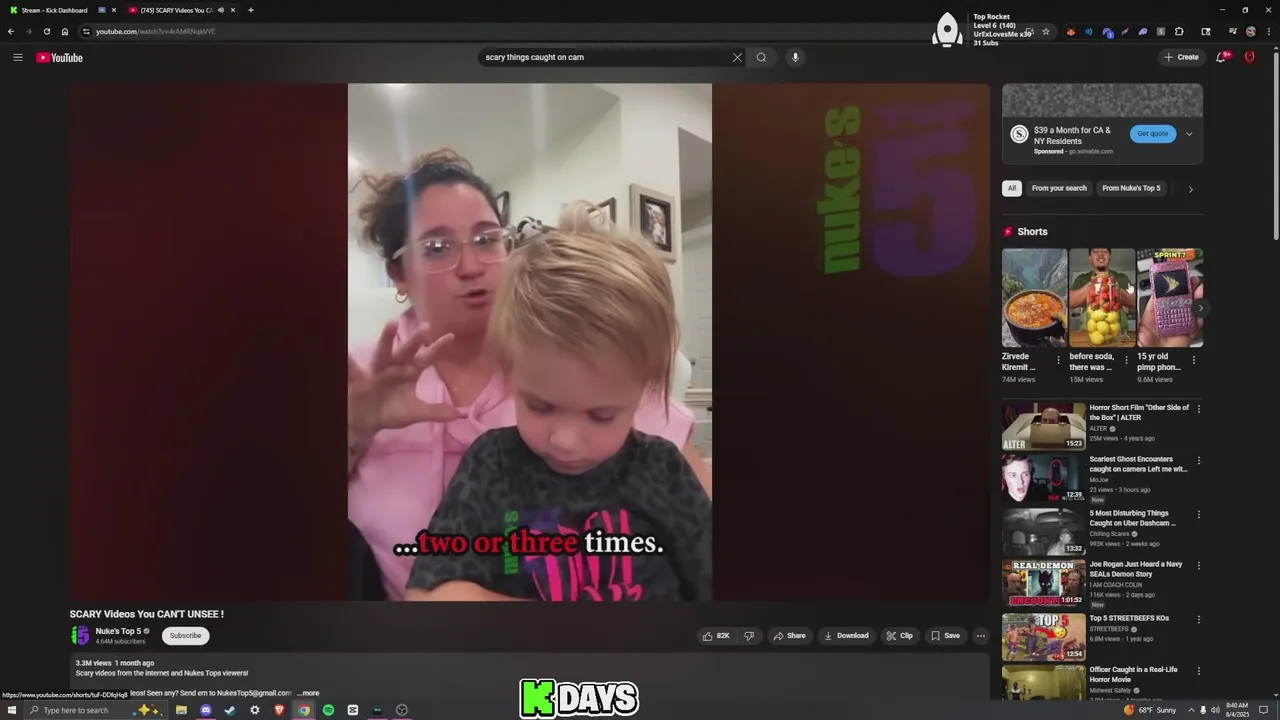This screenshot has width=1280, height=720.
Task: Show next Shorts with arrow
Action: [x=1200, y=308]
